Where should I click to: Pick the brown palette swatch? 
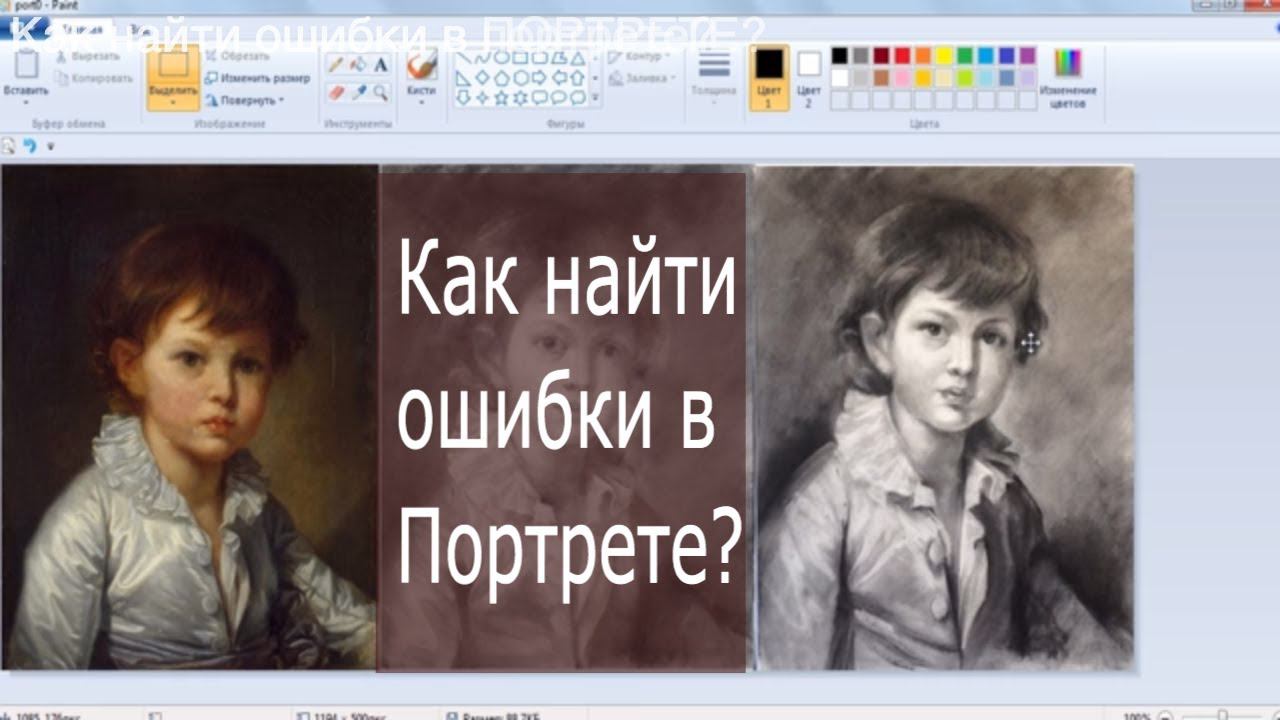coord(881,78)
